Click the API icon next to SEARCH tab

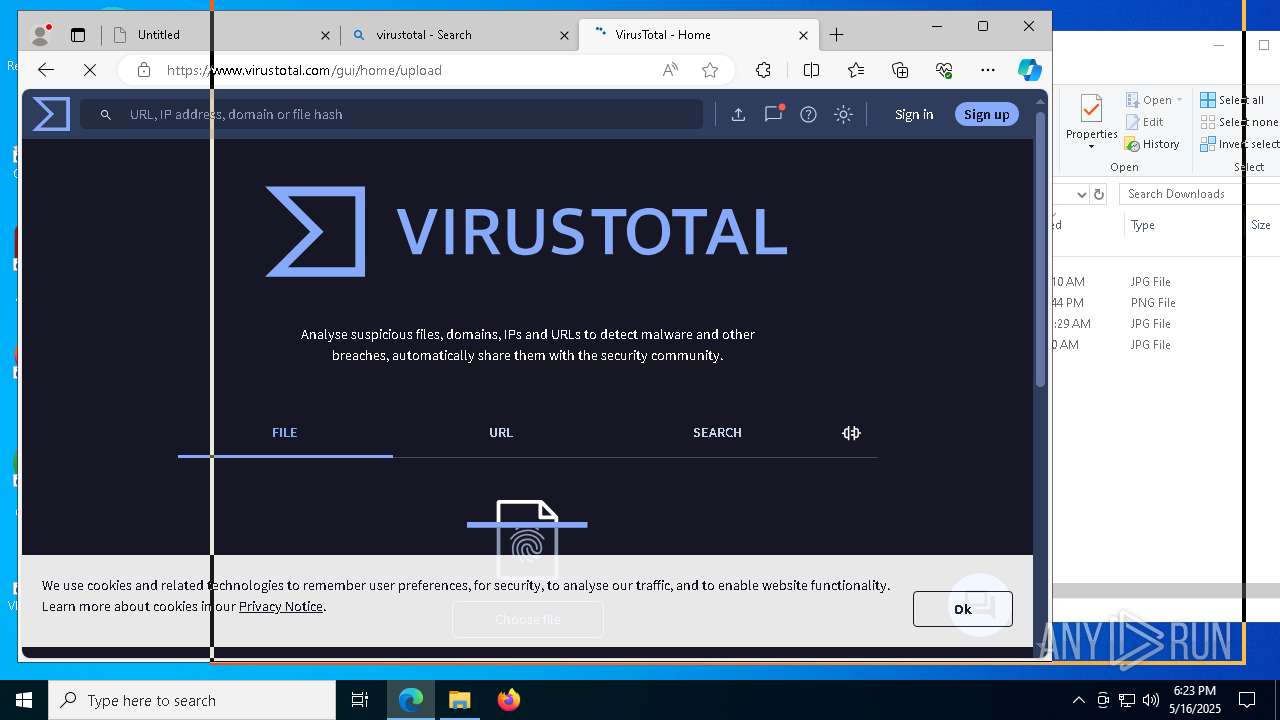point(851,433)
